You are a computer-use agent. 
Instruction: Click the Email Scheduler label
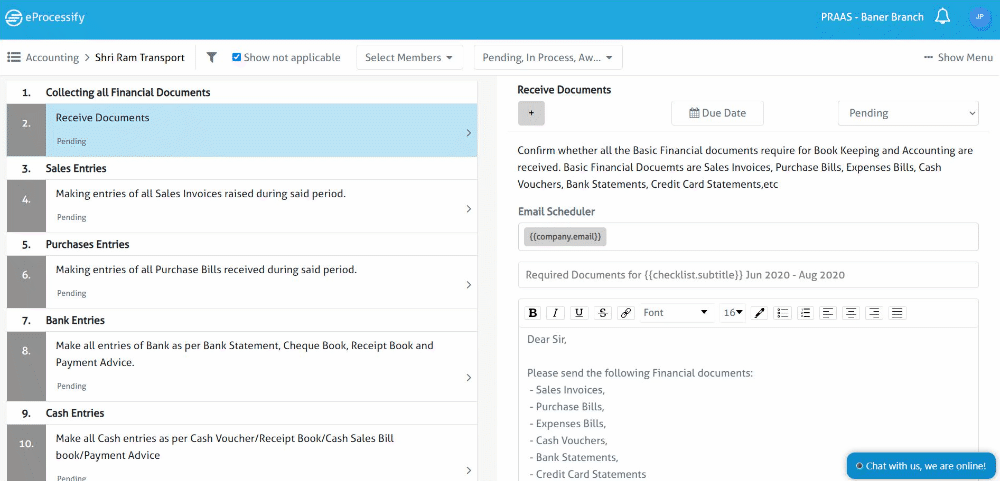(558, 211)
